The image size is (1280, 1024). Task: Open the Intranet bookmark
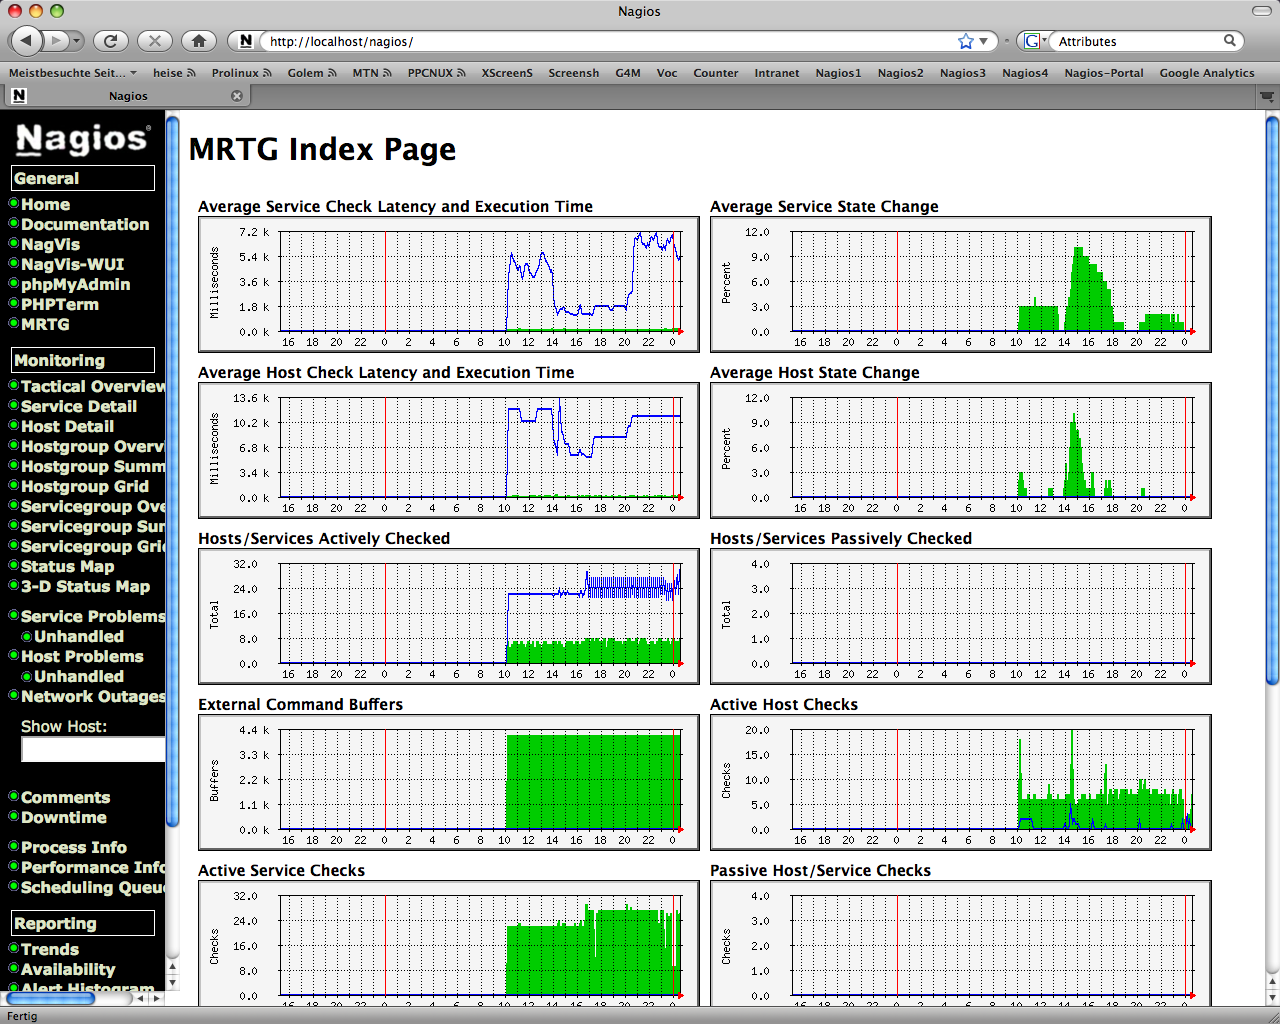coord(777,73)
